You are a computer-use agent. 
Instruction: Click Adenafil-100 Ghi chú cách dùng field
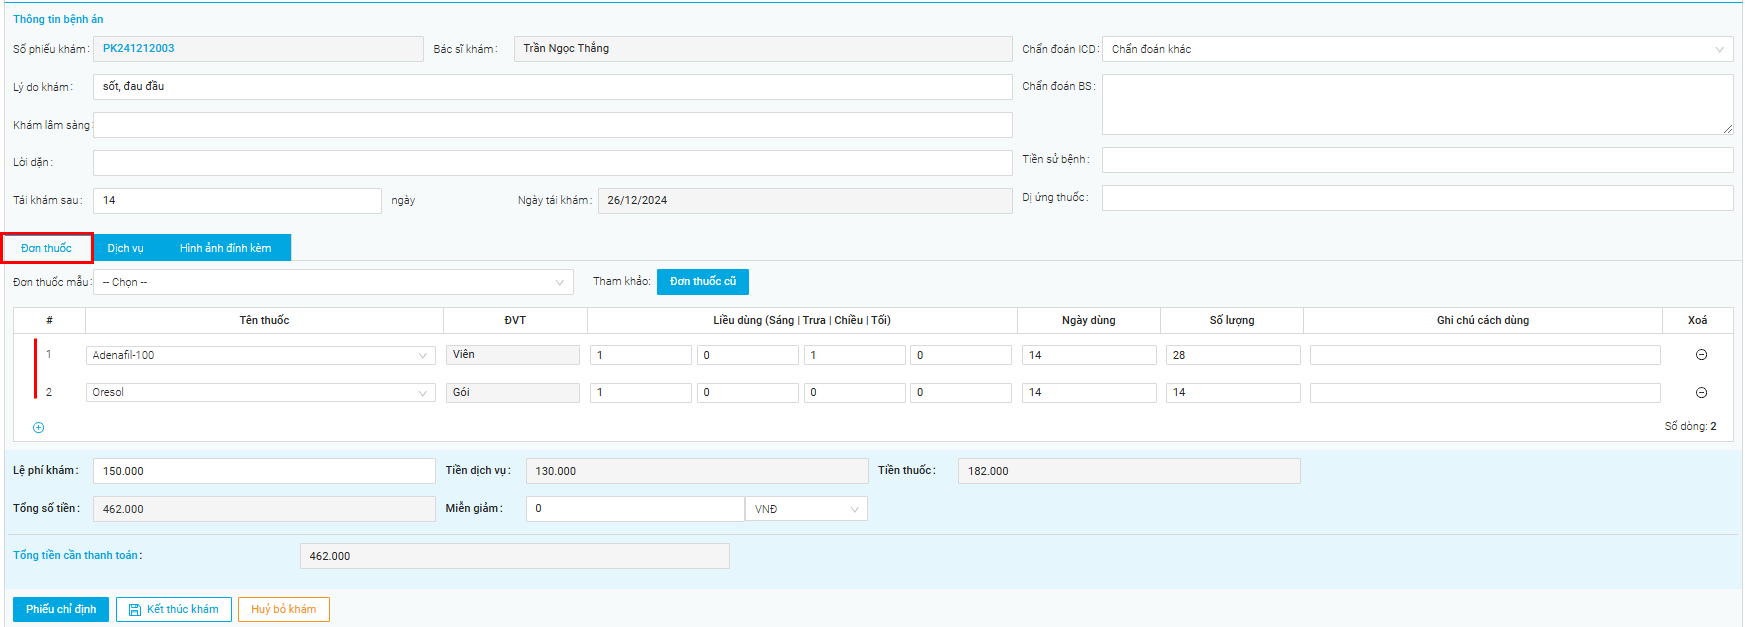(1485, 355)
